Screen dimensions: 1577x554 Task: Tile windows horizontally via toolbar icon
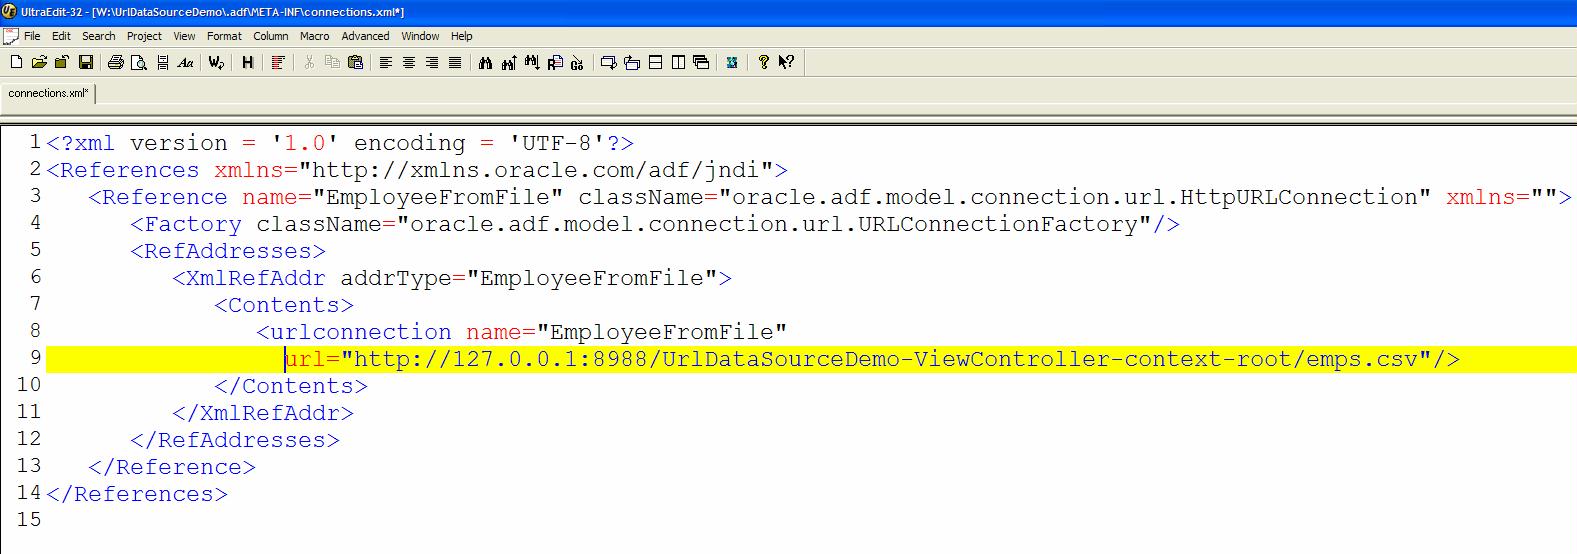[x=655, y=62]
